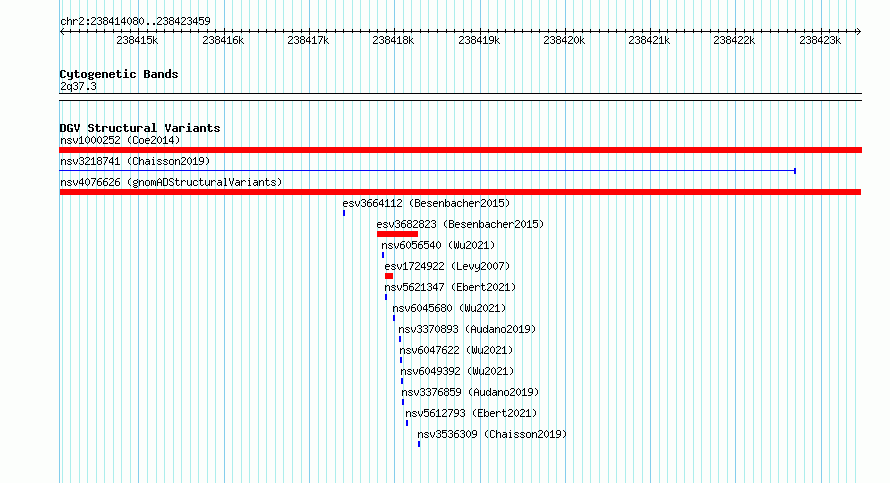Click the thin blue nsv3218741 variant line

[427, 171]
